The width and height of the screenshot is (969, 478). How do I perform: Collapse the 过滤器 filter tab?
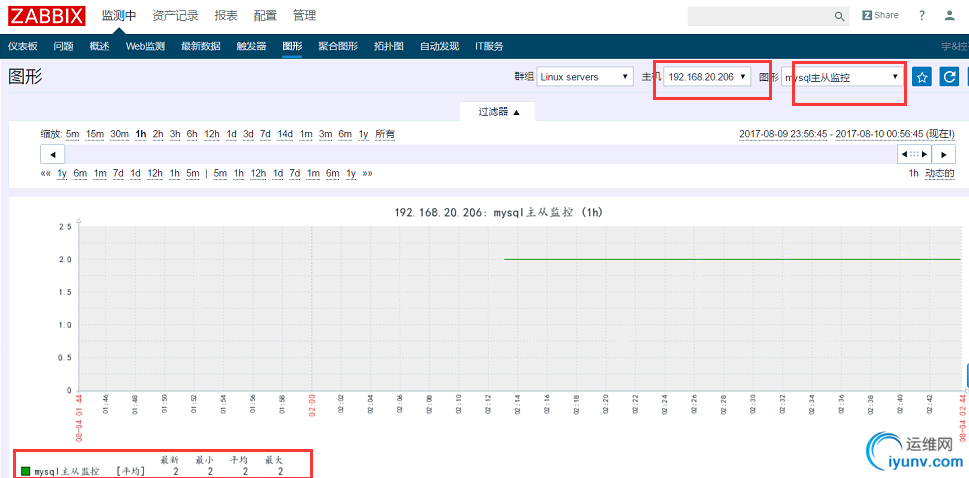(498, 112)
